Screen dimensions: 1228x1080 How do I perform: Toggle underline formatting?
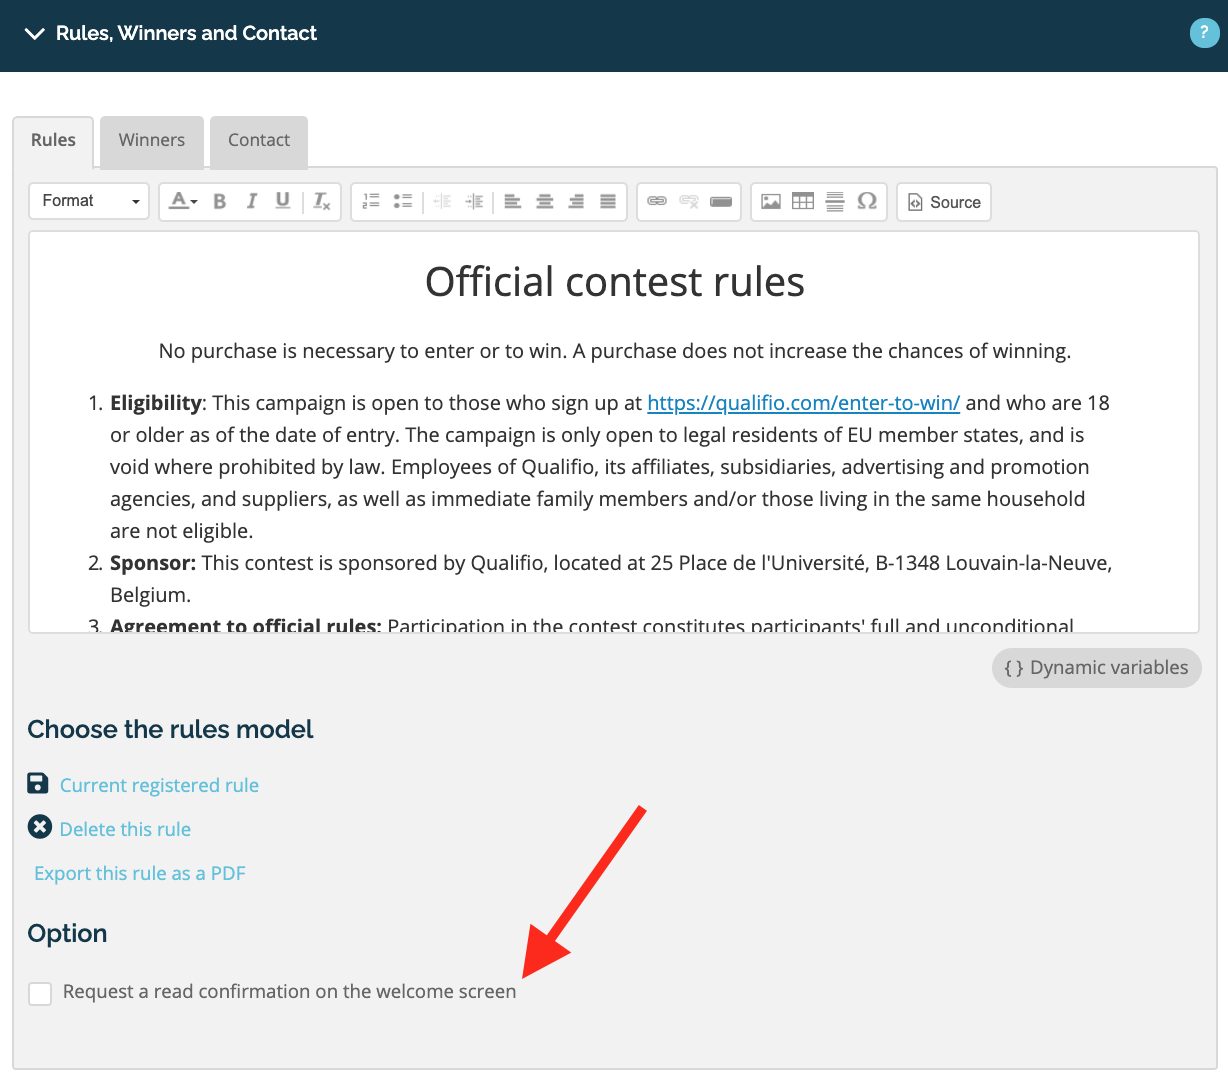coord(283,201)
